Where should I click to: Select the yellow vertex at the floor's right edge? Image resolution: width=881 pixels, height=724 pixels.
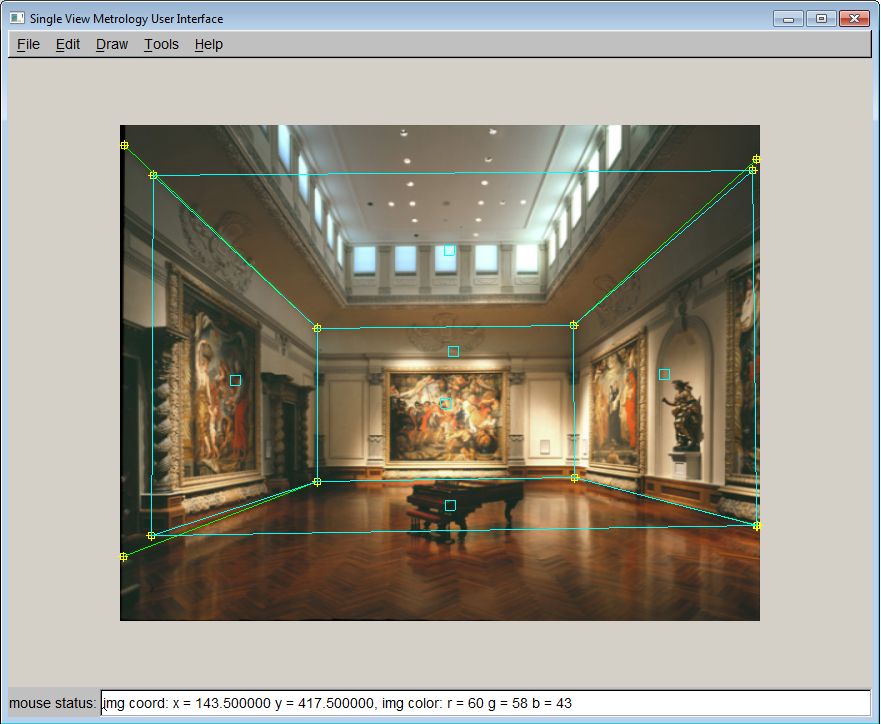pyautogui.click(x=756, y=526)
